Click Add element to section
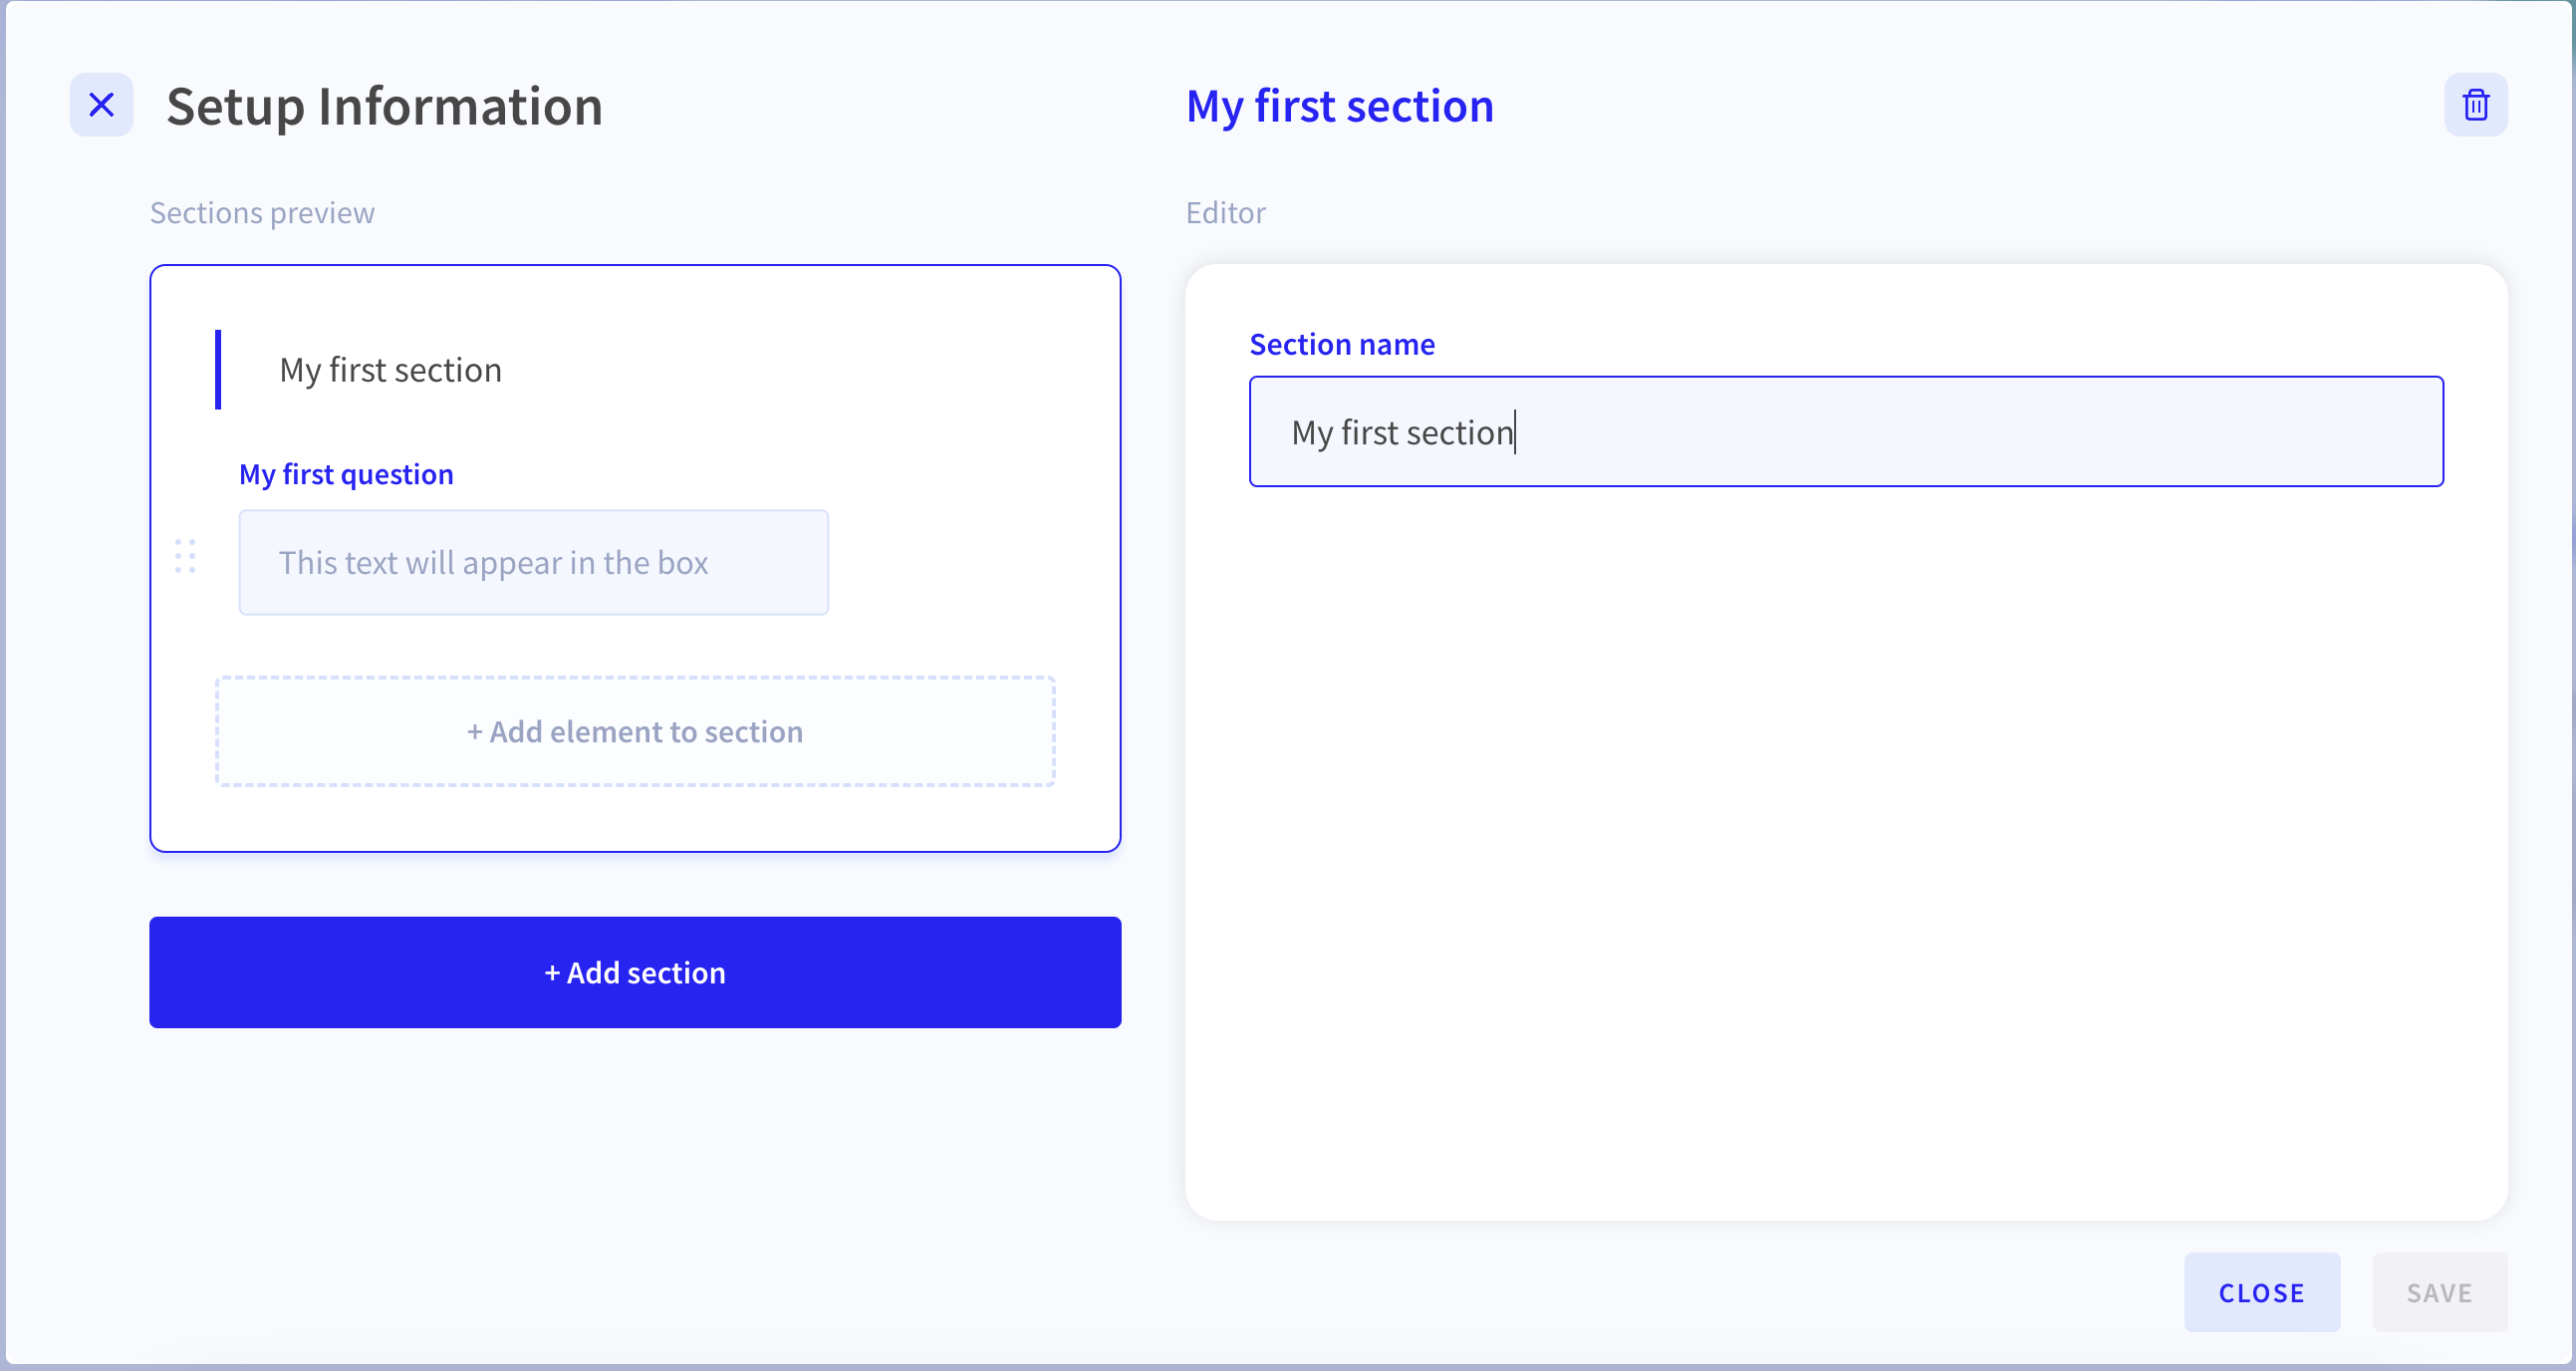The image size is (2576, 1371). [x=635, y=731]
